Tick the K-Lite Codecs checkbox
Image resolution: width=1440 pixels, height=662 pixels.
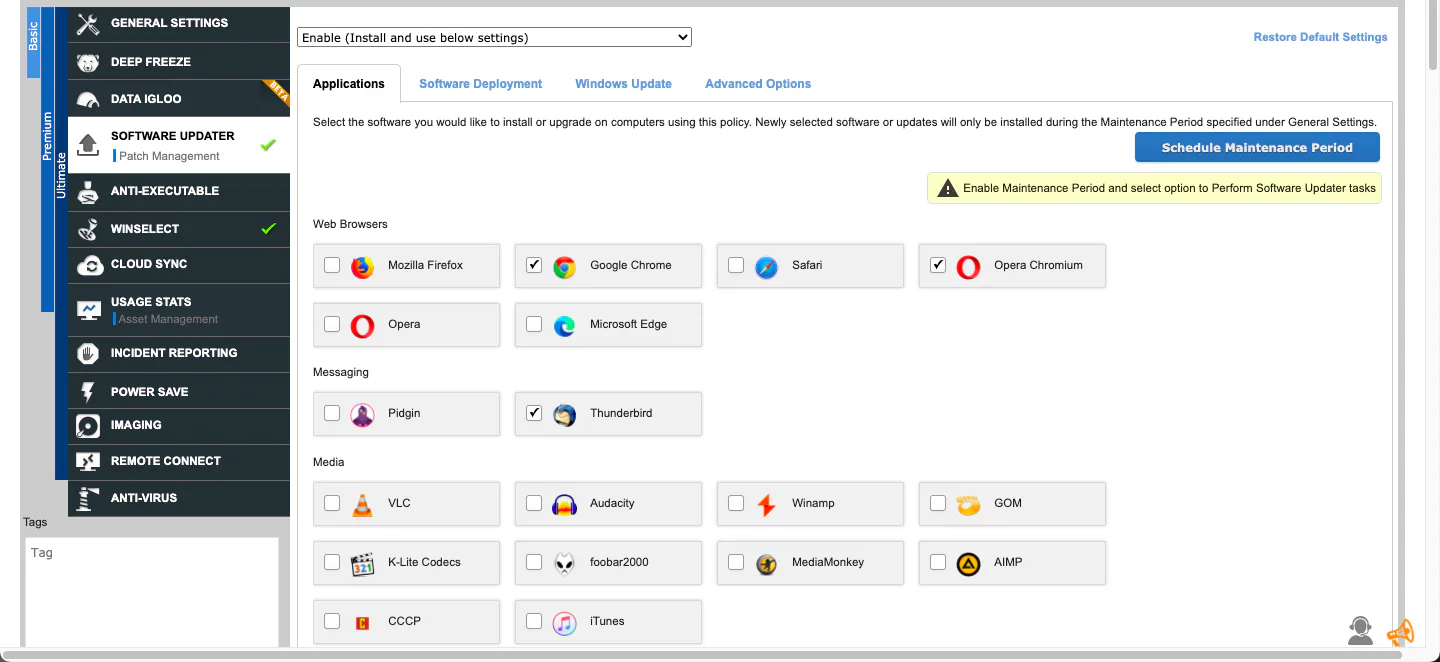(x=332, y=562)
